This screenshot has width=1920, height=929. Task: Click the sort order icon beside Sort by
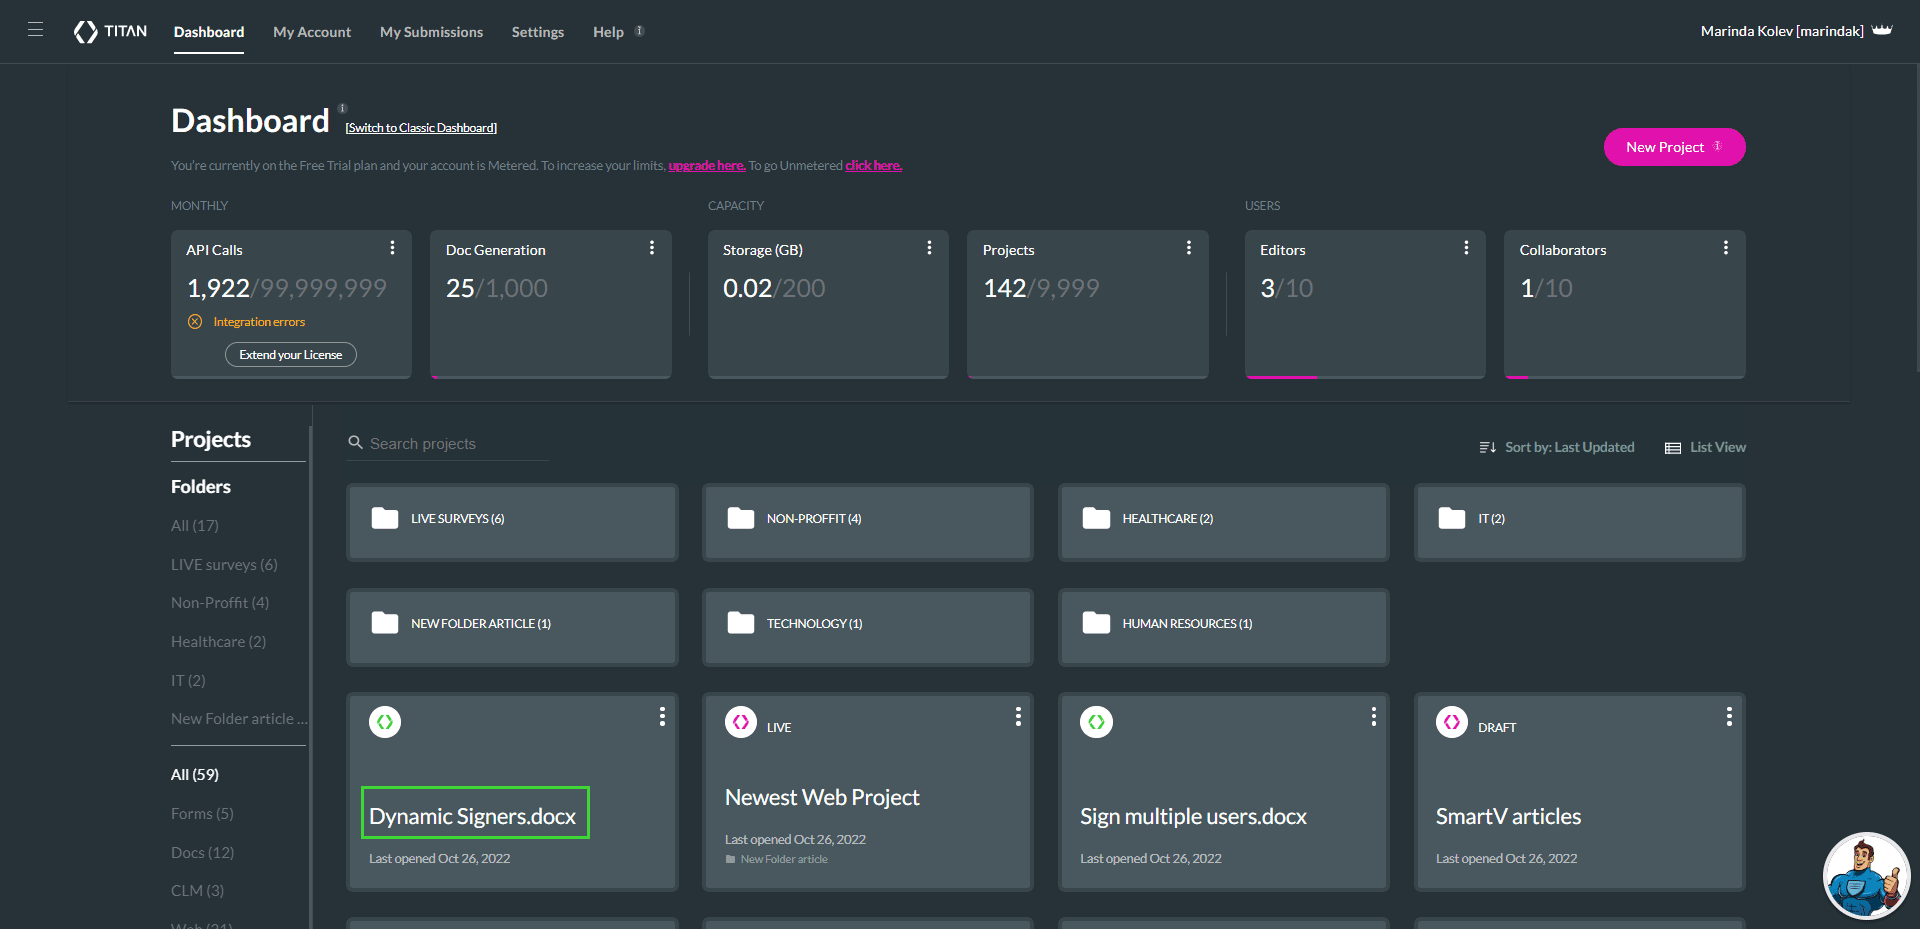click(1488, 447)
